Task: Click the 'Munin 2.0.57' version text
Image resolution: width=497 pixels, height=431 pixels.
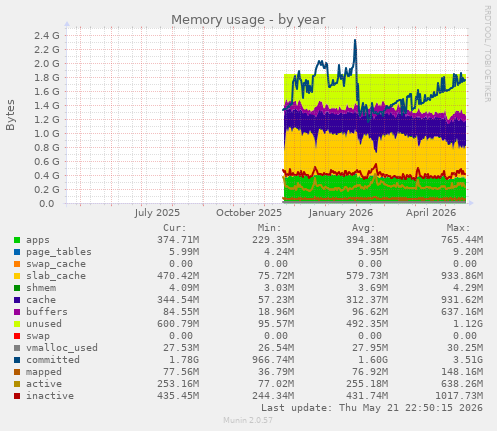Action: pos(248,420)
